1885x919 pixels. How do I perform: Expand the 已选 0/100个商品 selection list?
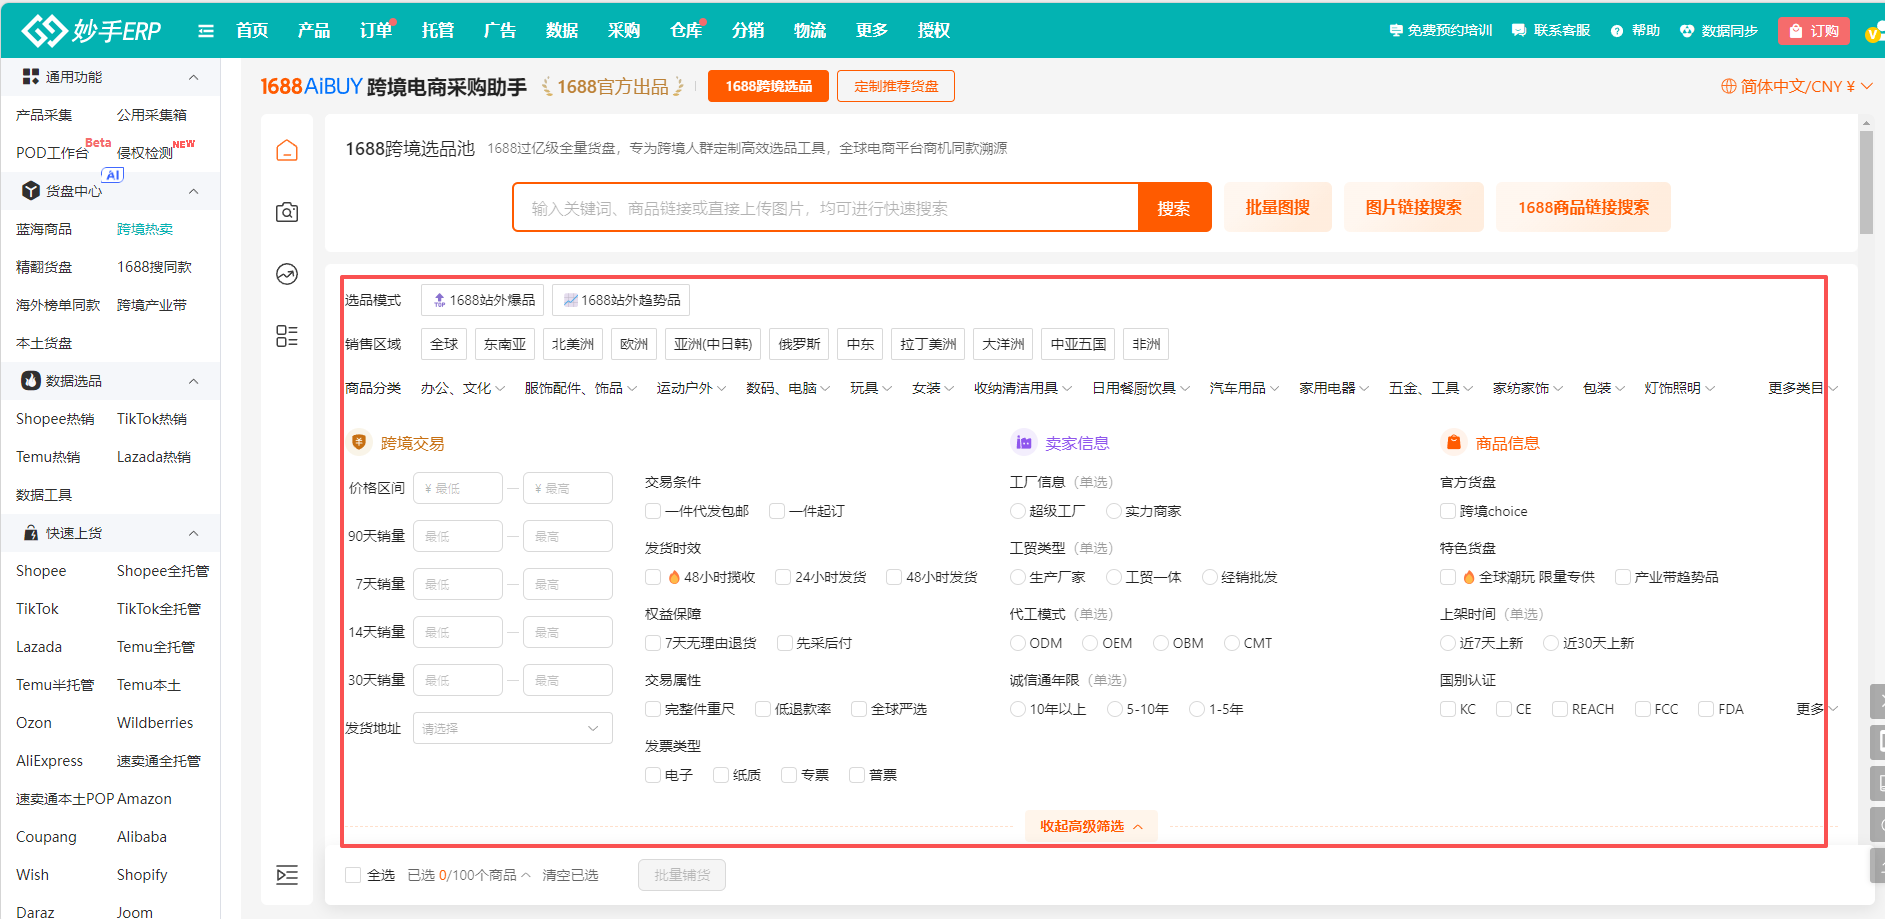point(469,875)
